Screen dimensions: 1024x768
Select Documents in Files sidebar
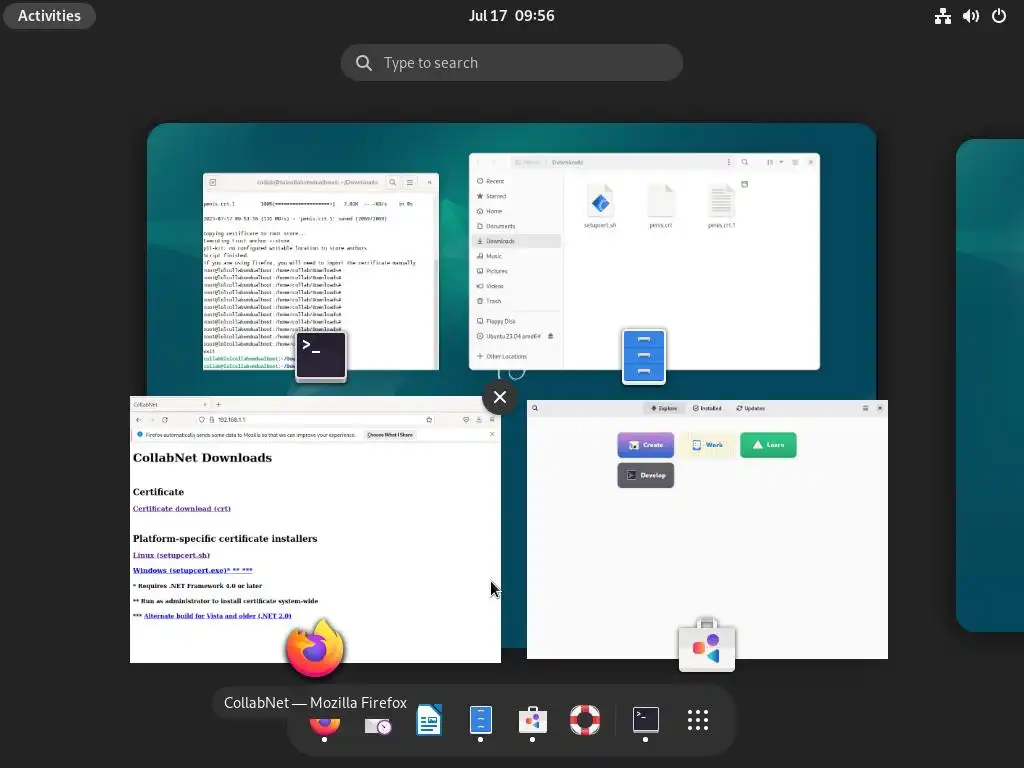516,226
